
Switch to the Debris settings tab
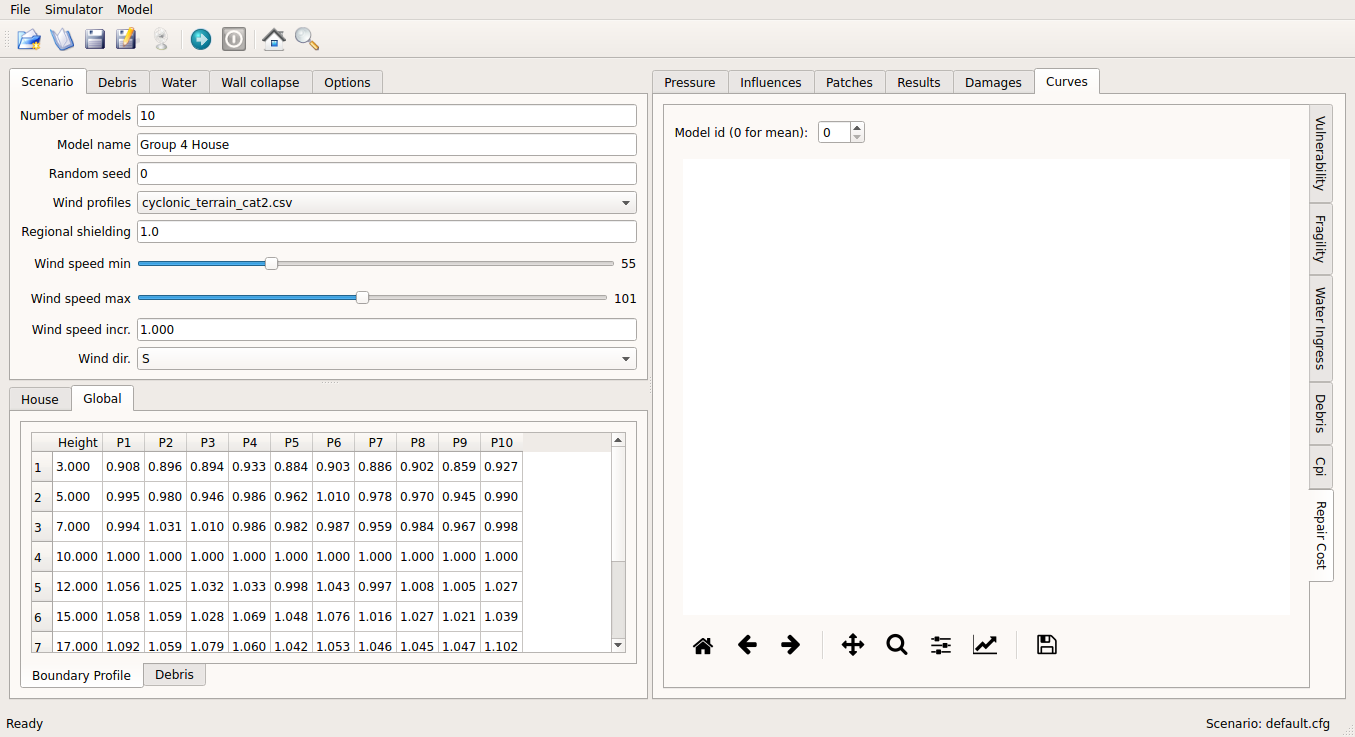point(118,82)
